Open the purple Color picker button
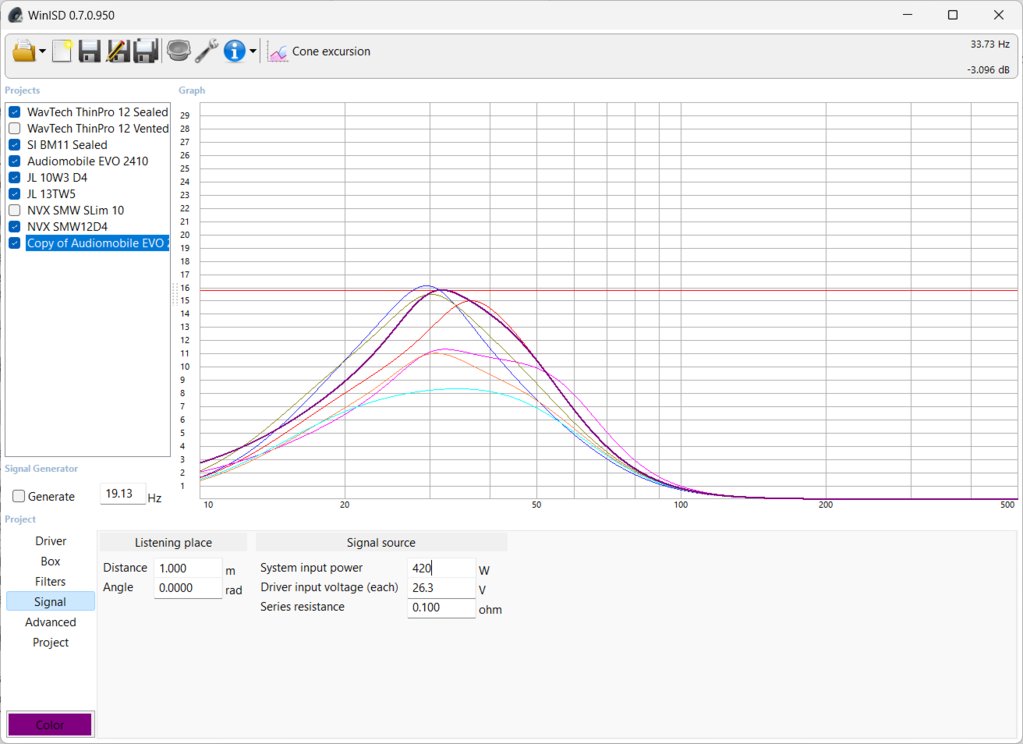This screenshot has width=1023, height=744. point(50,724)
